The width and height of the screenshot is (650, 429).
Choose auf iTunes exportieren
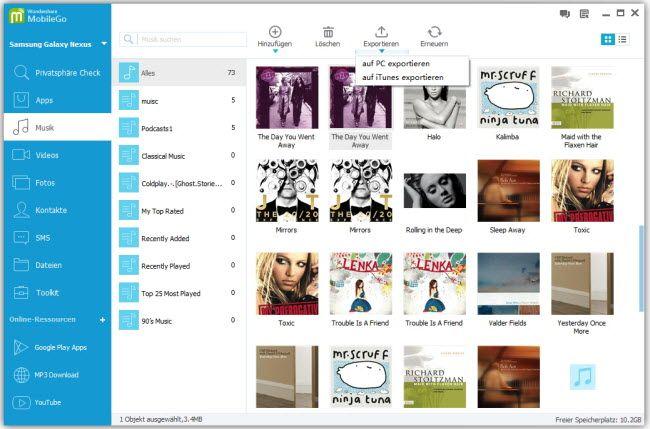click(403, 77)
